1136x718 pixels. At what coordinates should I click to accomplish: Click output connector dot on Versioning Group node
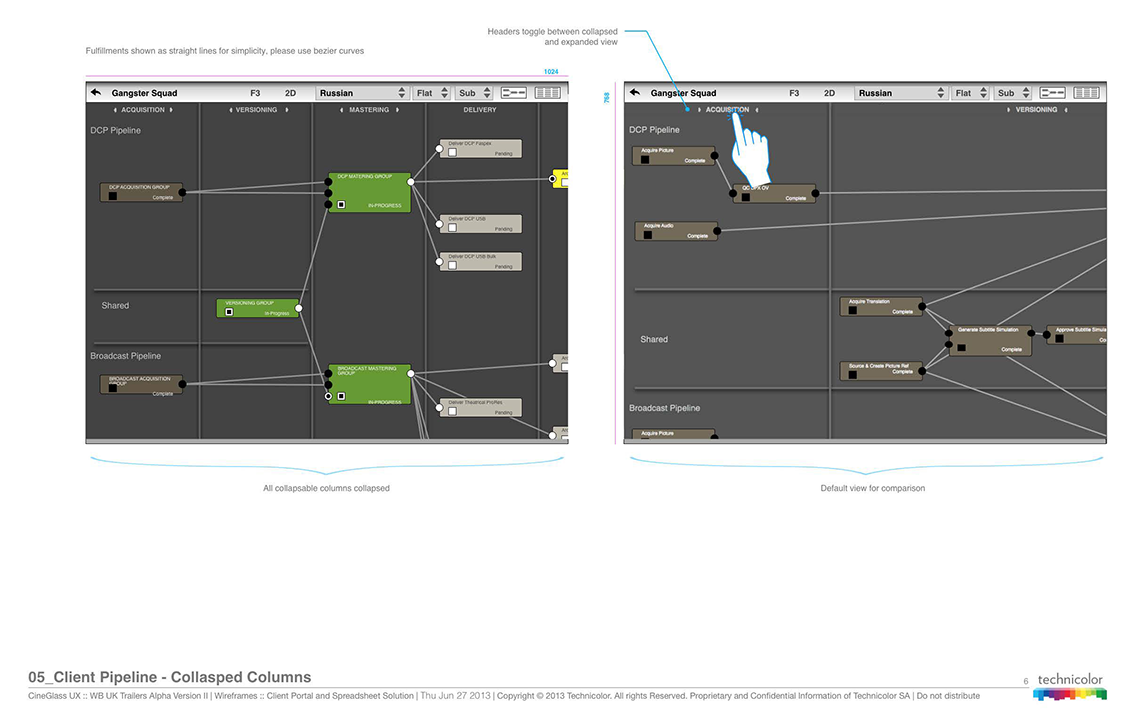299,309
